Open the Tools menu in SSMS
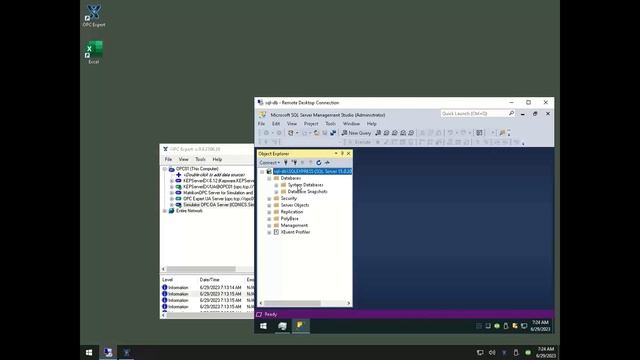640x360 pixels. click(330, 124)
